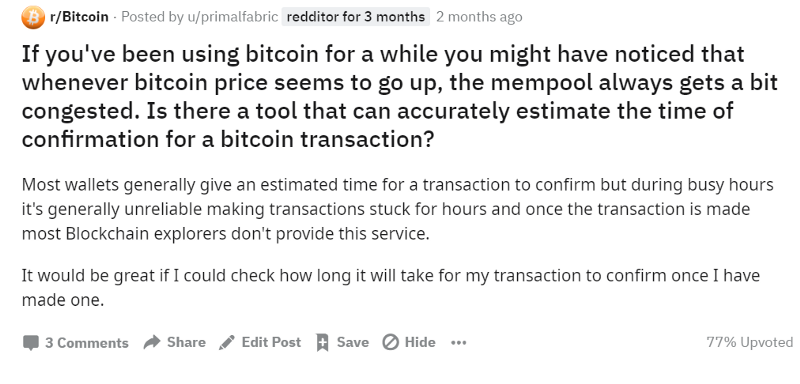Select the Share text button

pyautogui.click(x=186, y=342)
